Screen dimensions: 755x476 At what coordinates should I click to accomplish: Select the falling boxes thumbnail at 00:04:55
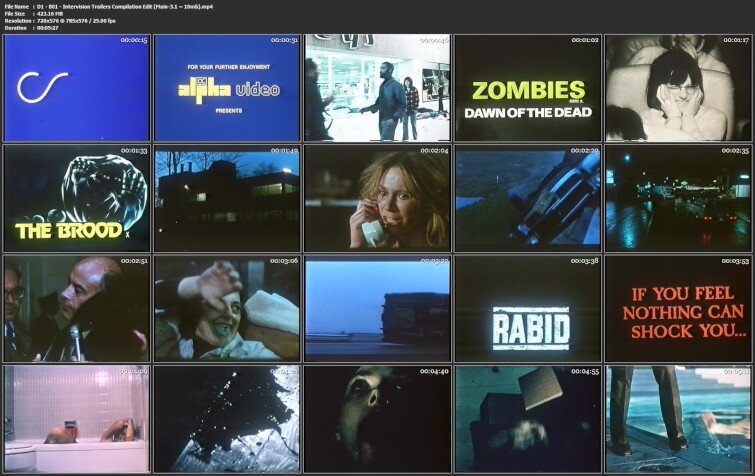[x=528, y=419]
